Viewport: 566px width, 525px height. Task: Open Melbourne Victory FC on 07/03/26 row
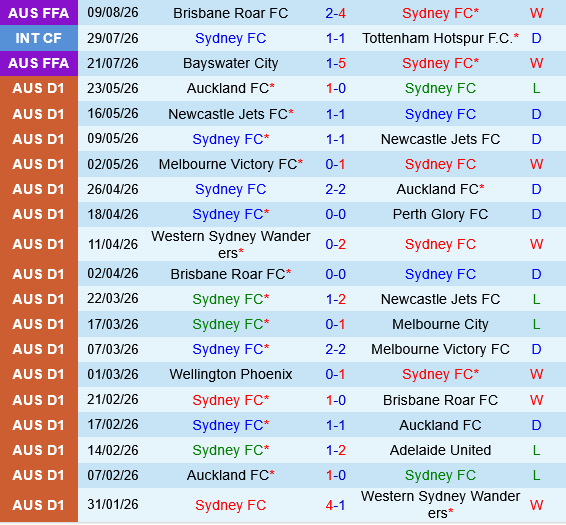[x=440, y=349]
